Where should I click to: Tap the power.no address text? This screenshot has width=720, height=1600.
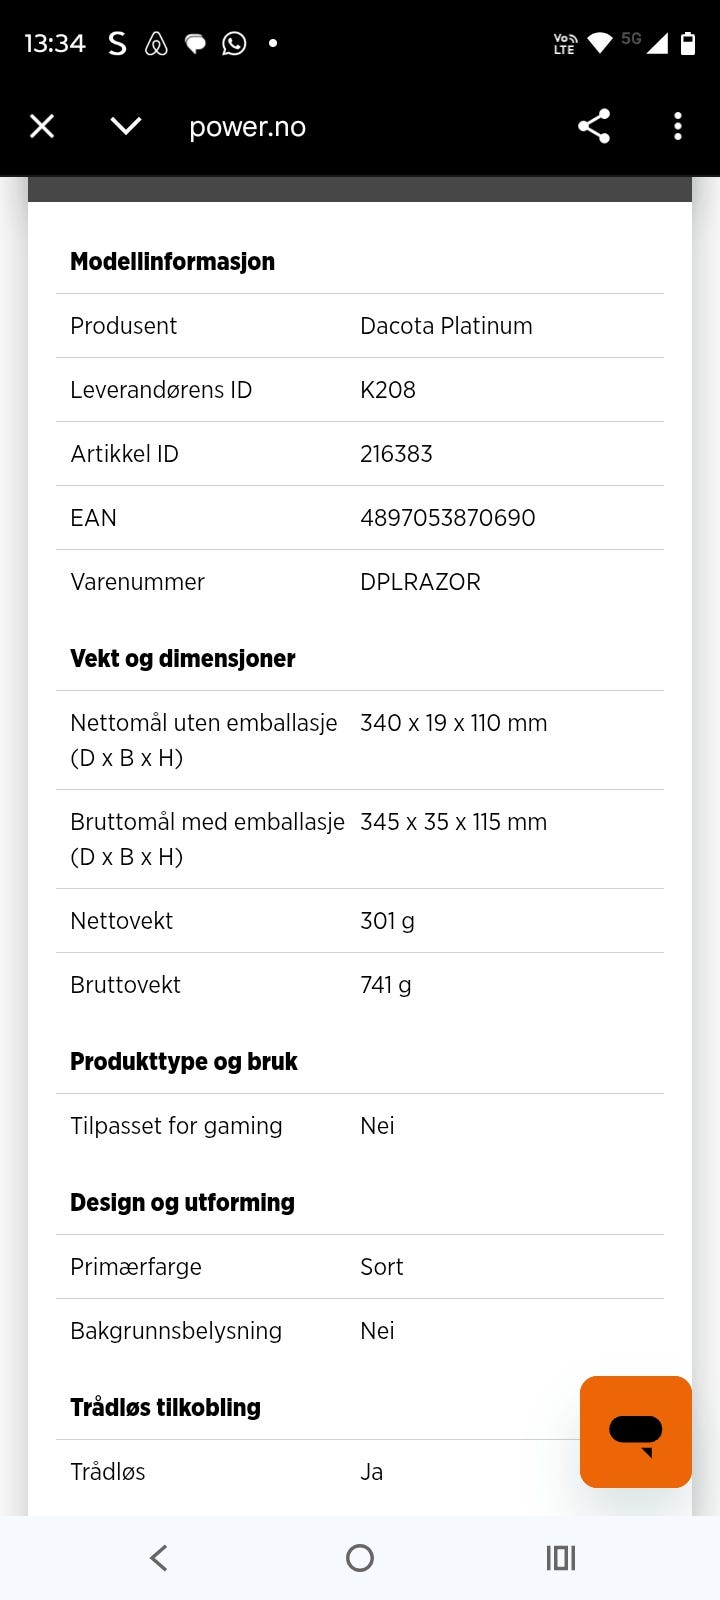(247, 127)
